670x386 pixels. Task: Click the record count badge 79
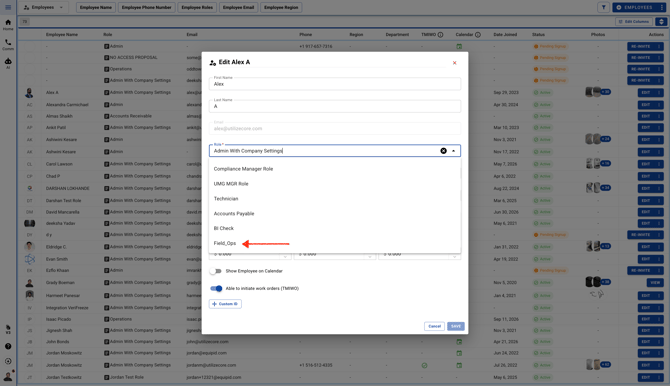(x=25, y=21)
